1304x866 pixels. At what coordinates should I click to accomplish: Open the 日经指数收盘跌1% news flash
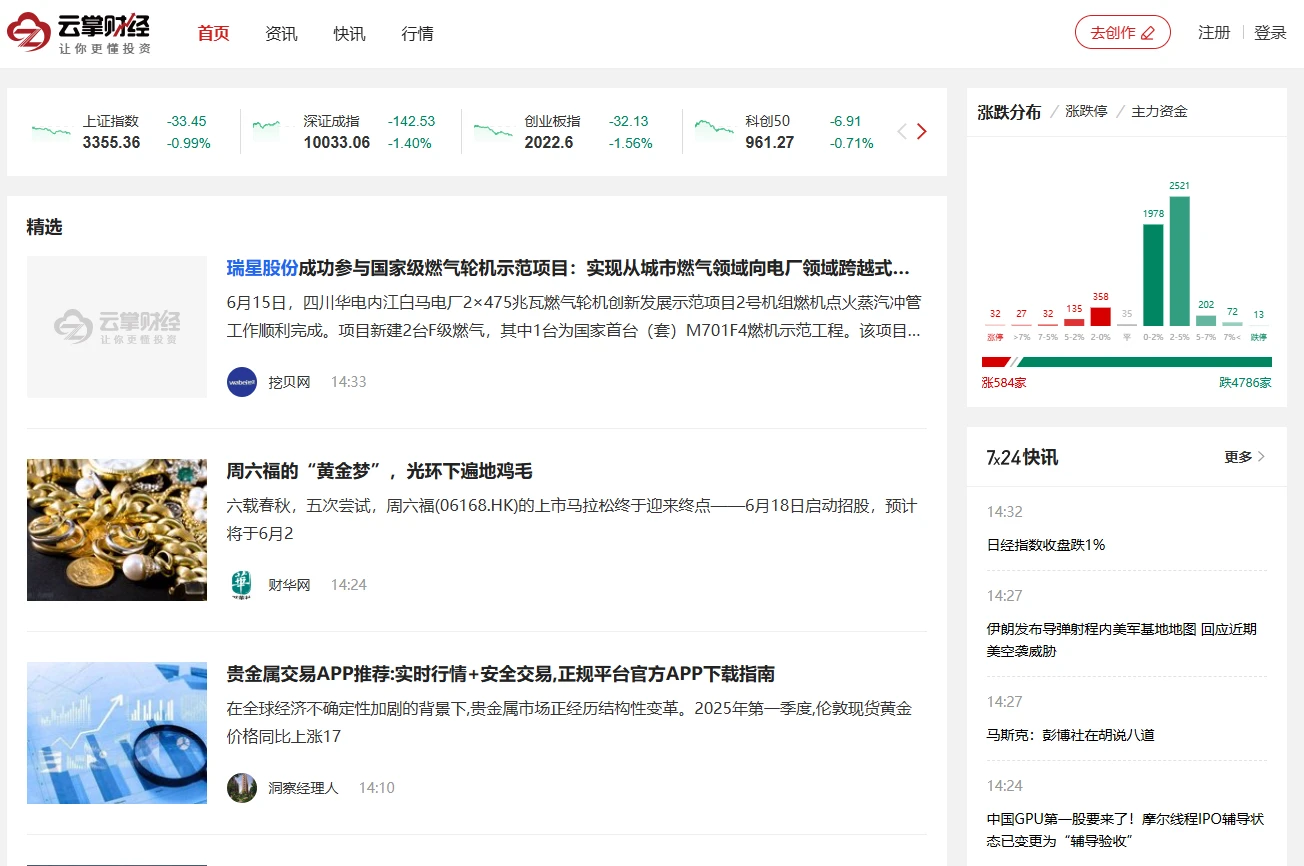point(1046,545)
